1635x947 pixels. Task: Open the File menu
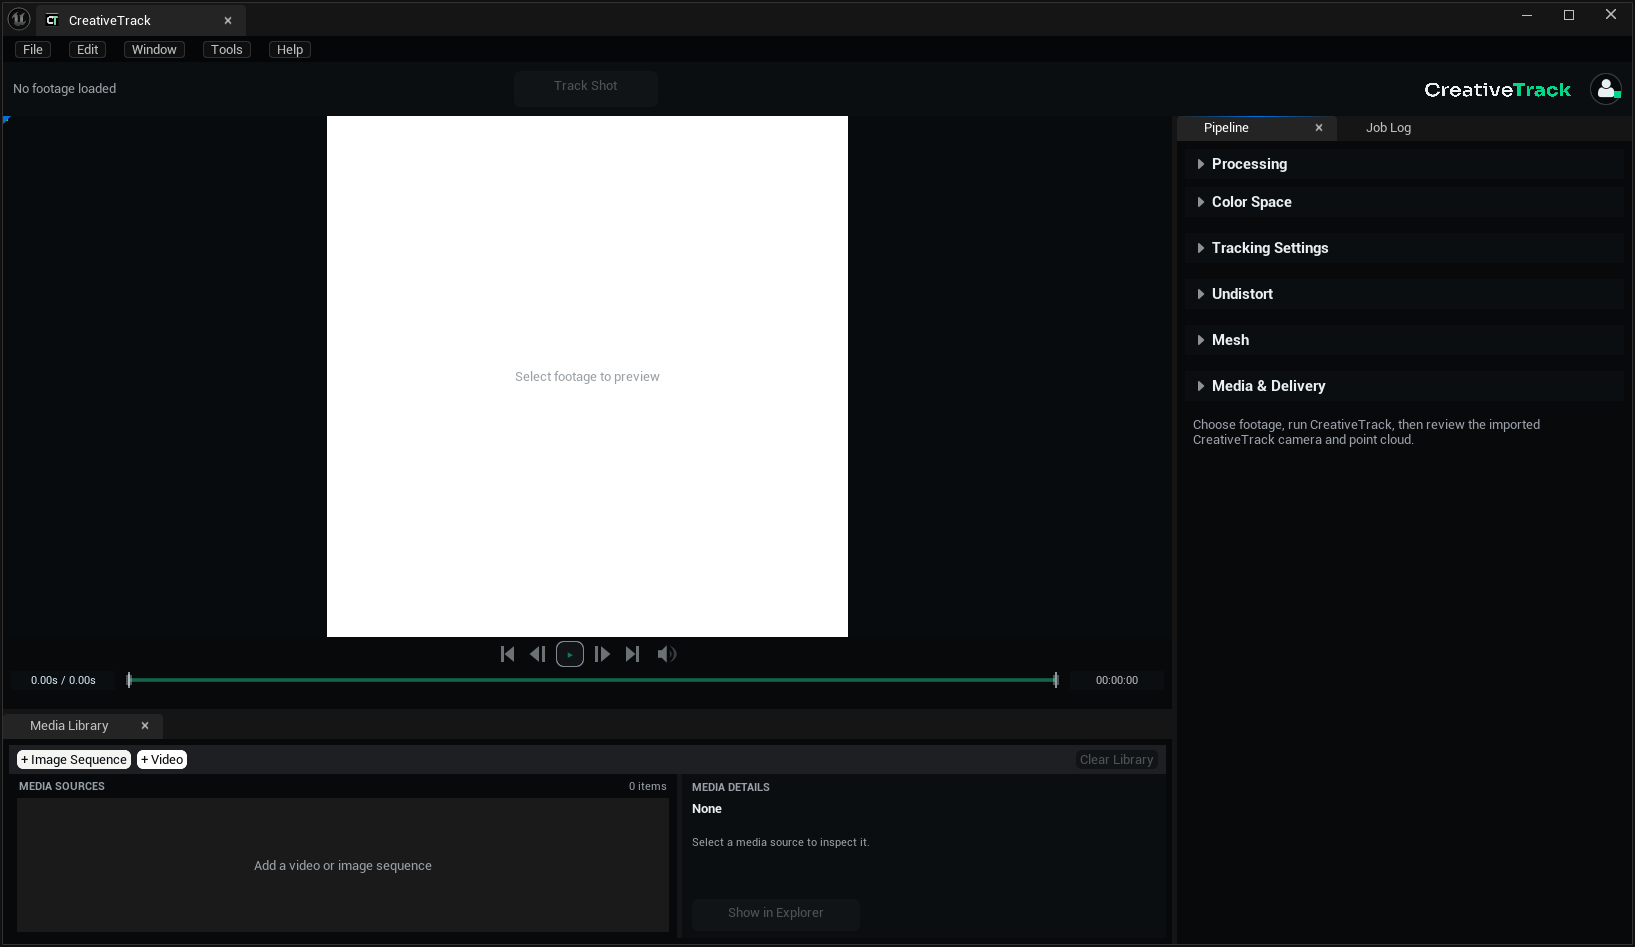[33, 50]
